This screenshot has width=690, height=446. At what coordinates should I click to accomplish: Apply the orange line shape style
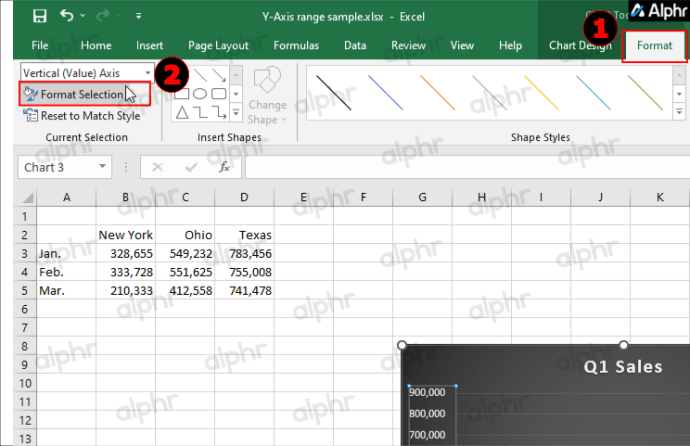click(x=437, y=92)
